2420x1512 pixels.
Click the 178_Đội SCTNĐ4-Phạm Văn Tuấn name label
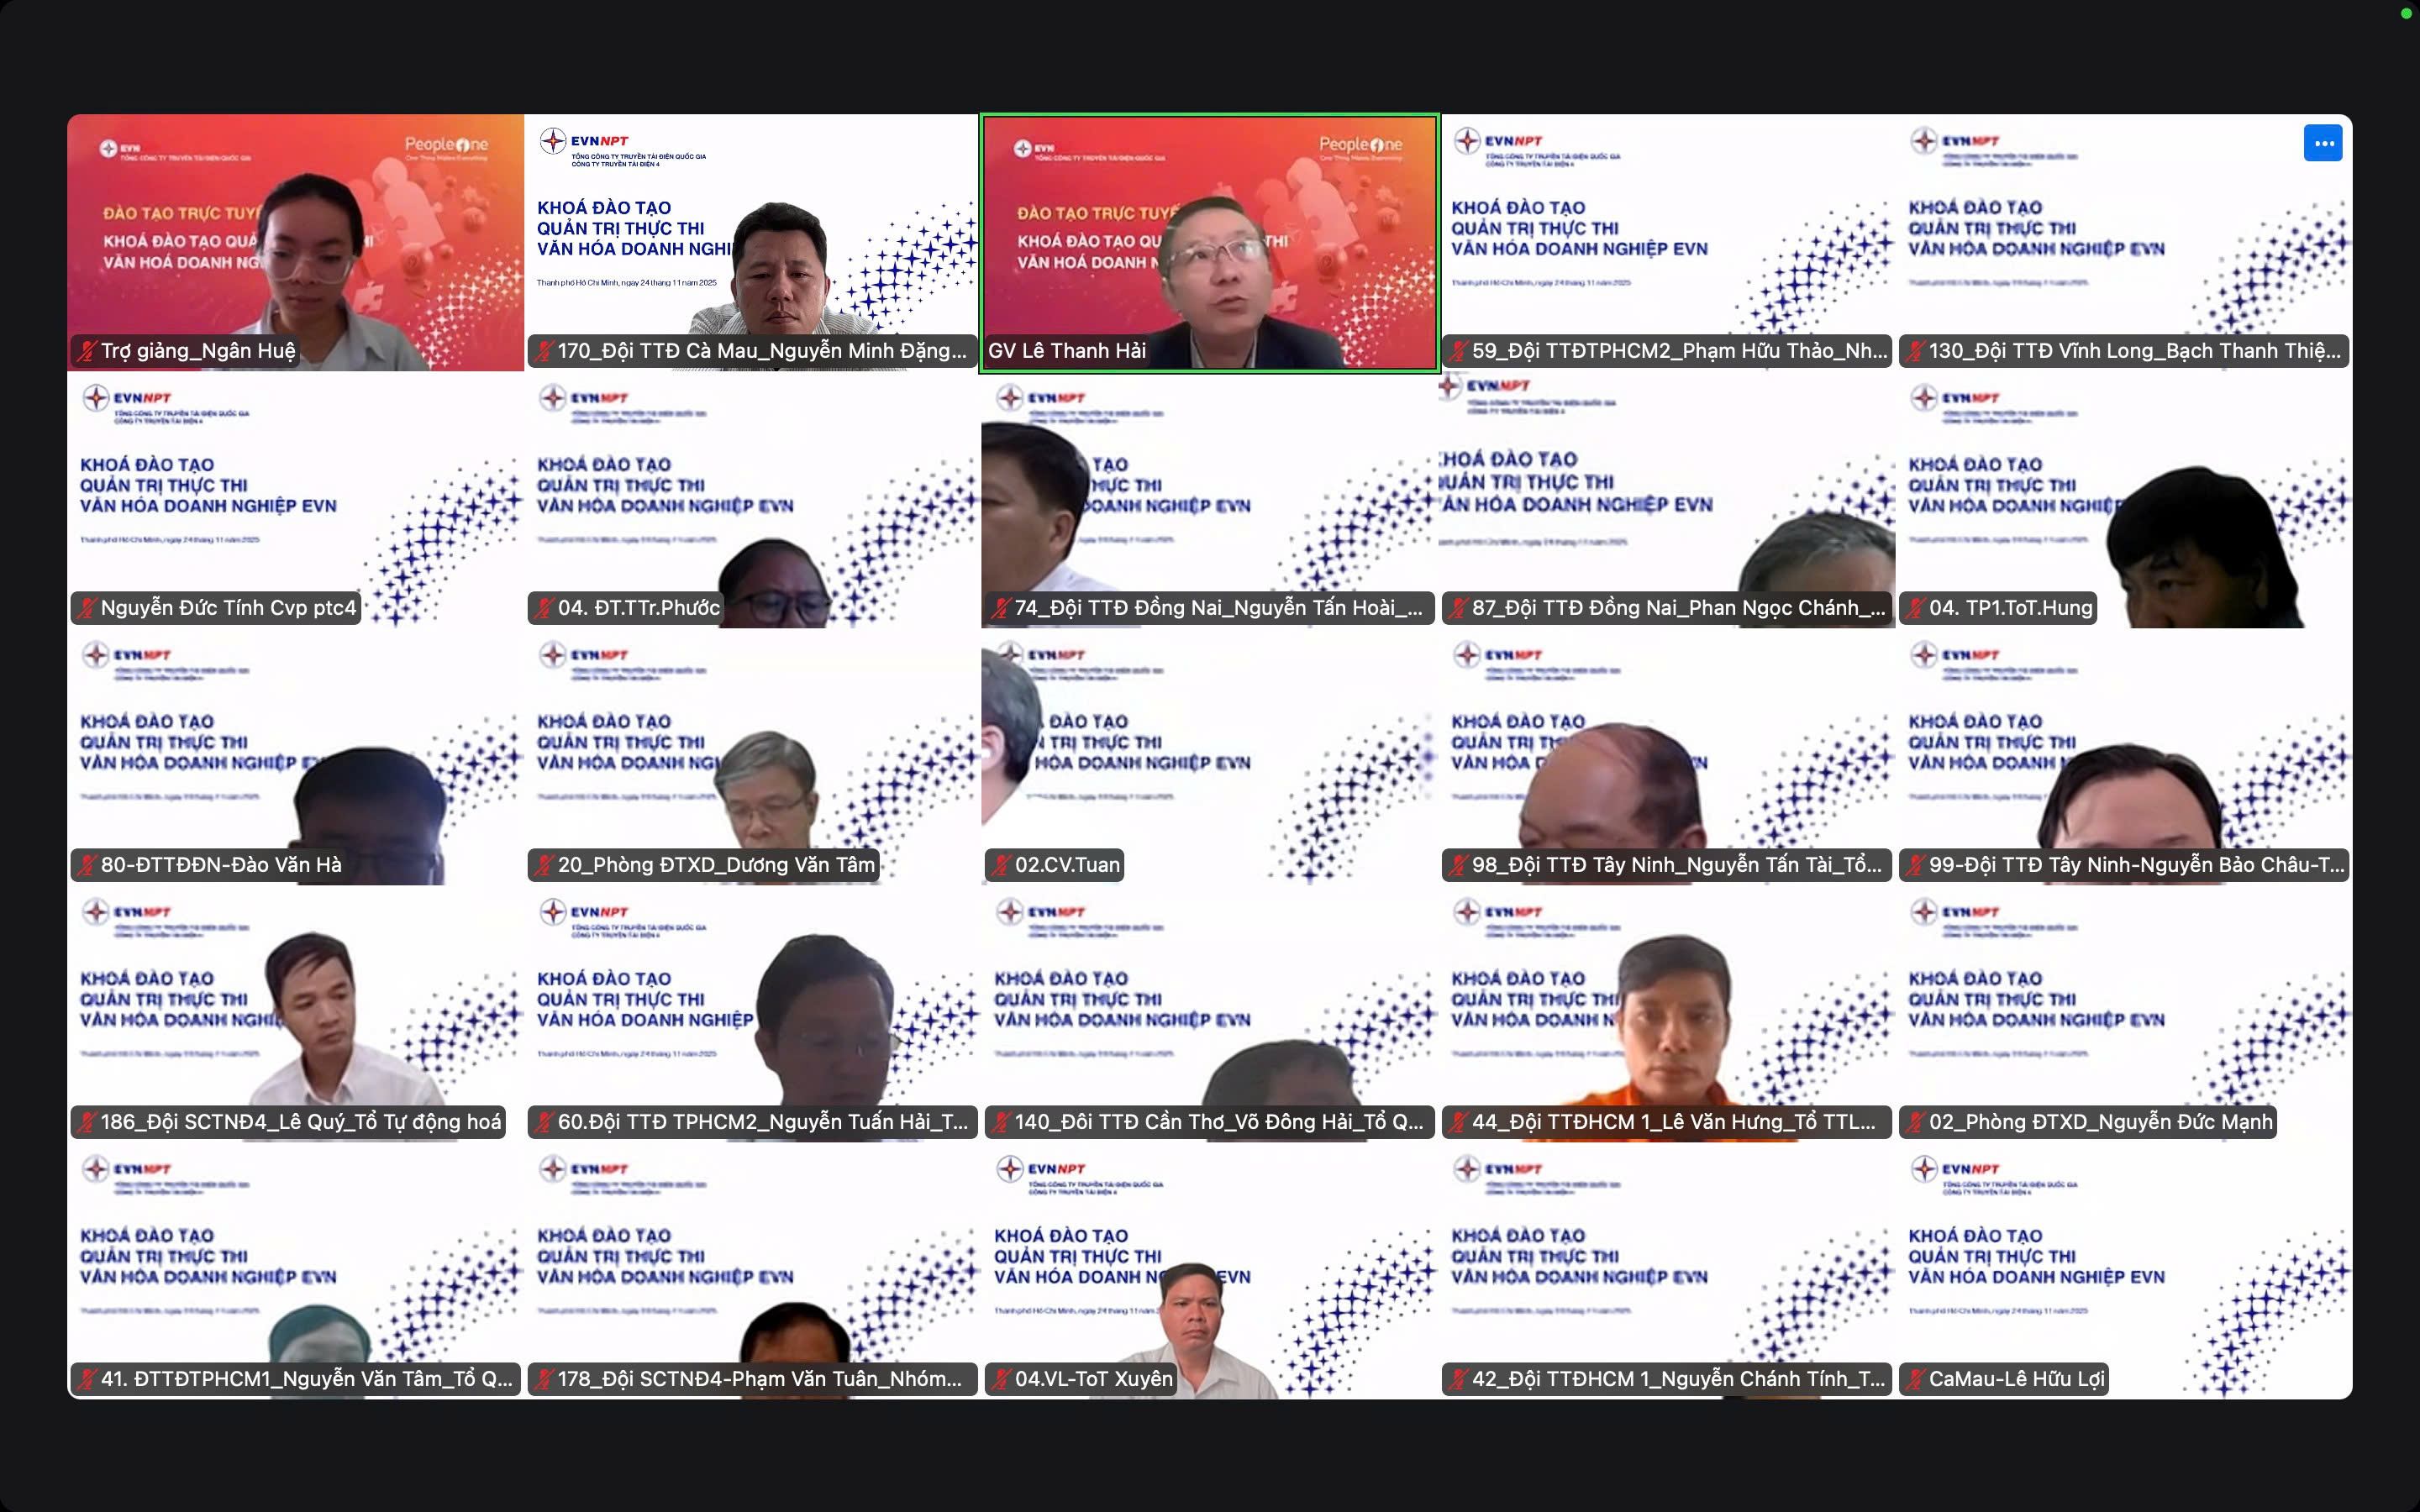(x=760, y=1379)
